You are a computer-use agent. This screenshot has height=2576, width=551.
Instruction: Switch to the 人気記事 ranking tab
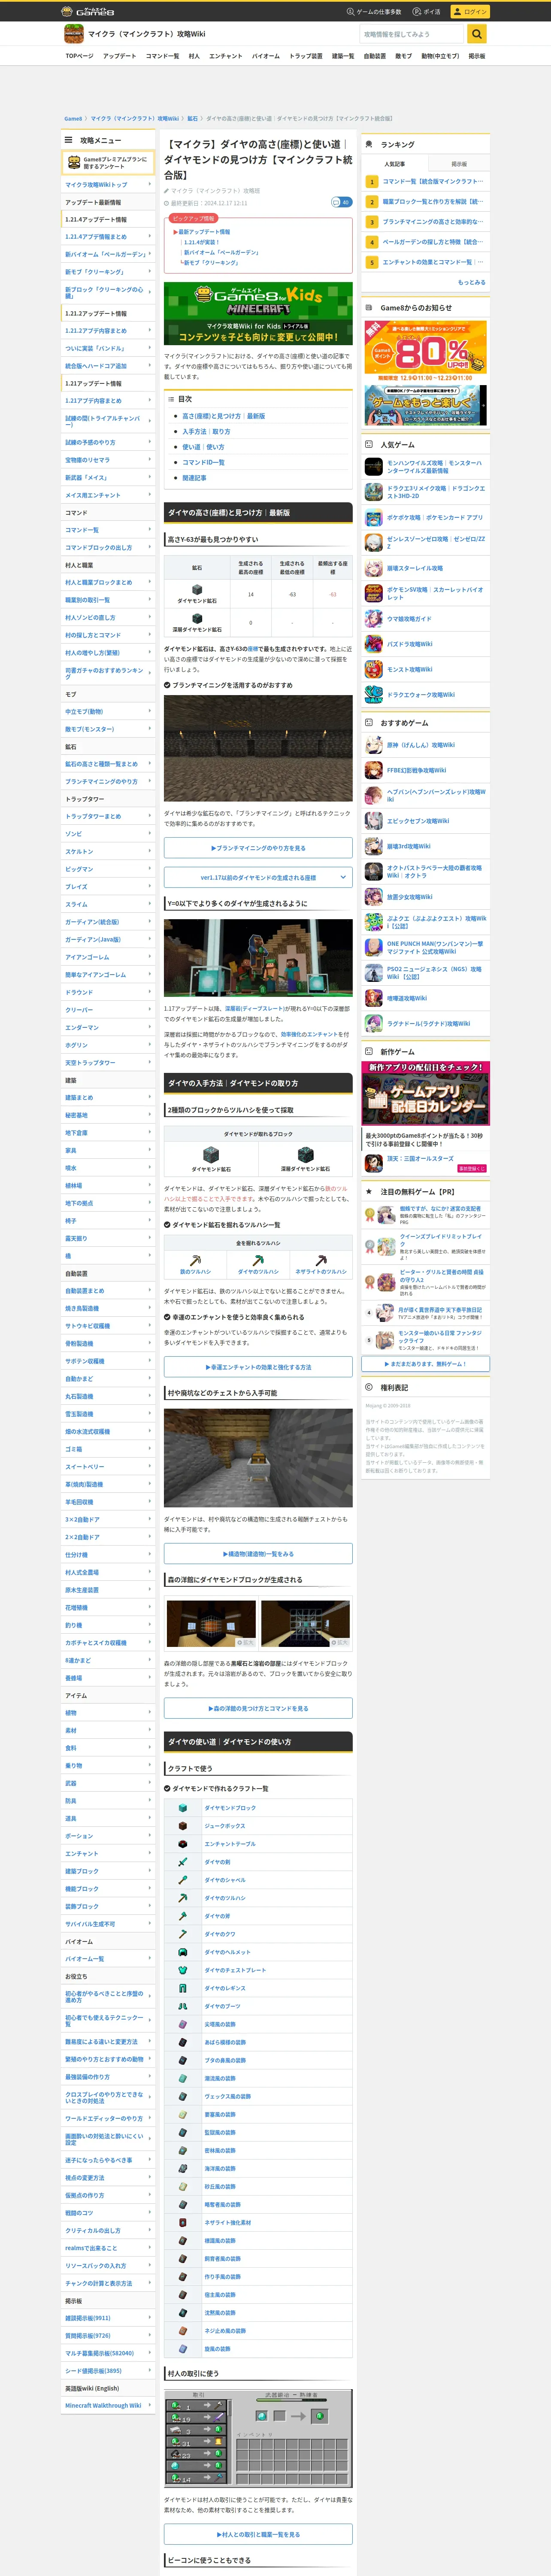(395, 164)
